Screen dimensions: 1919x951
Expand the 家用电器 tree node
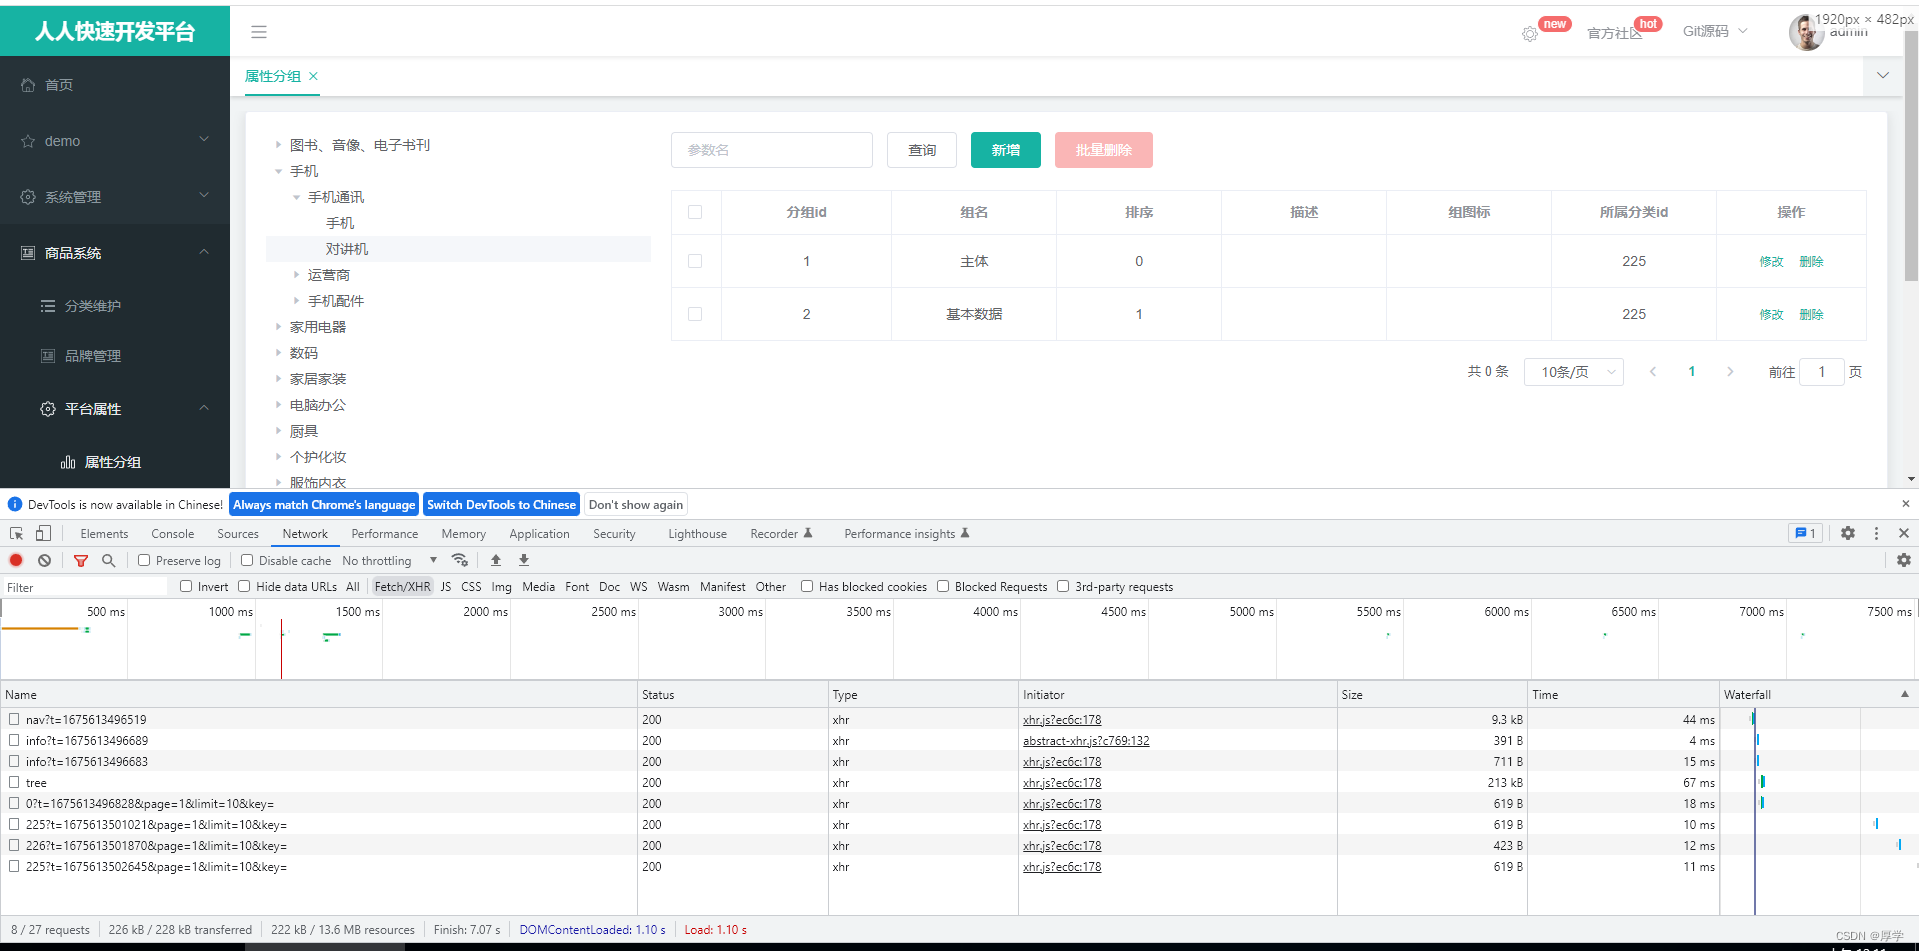click(x=278, y=327)
